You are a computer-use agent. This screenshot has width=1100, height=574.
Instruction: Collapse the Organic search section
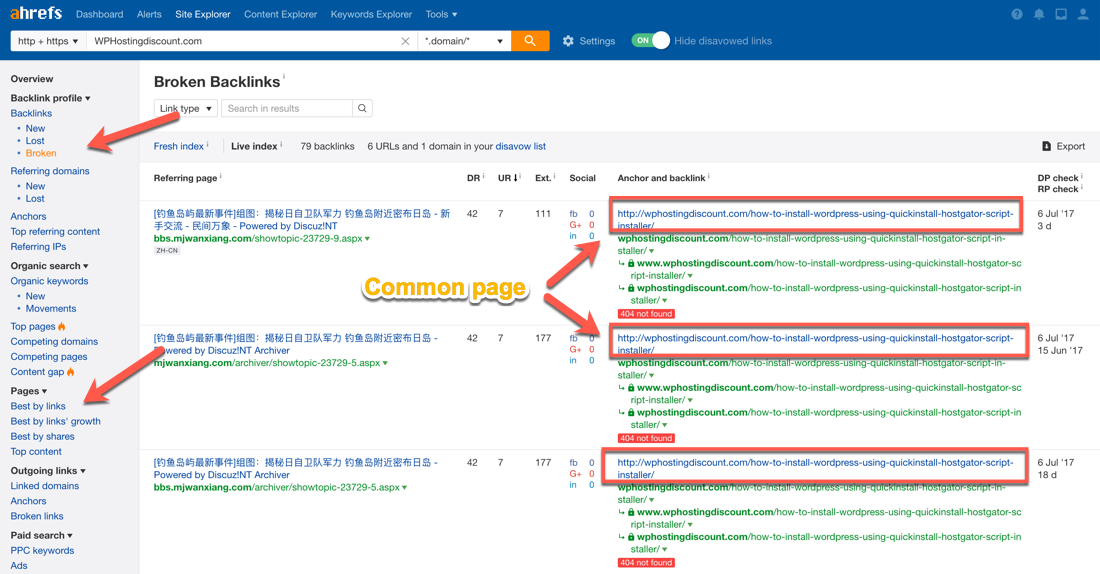tap(49, 266)
